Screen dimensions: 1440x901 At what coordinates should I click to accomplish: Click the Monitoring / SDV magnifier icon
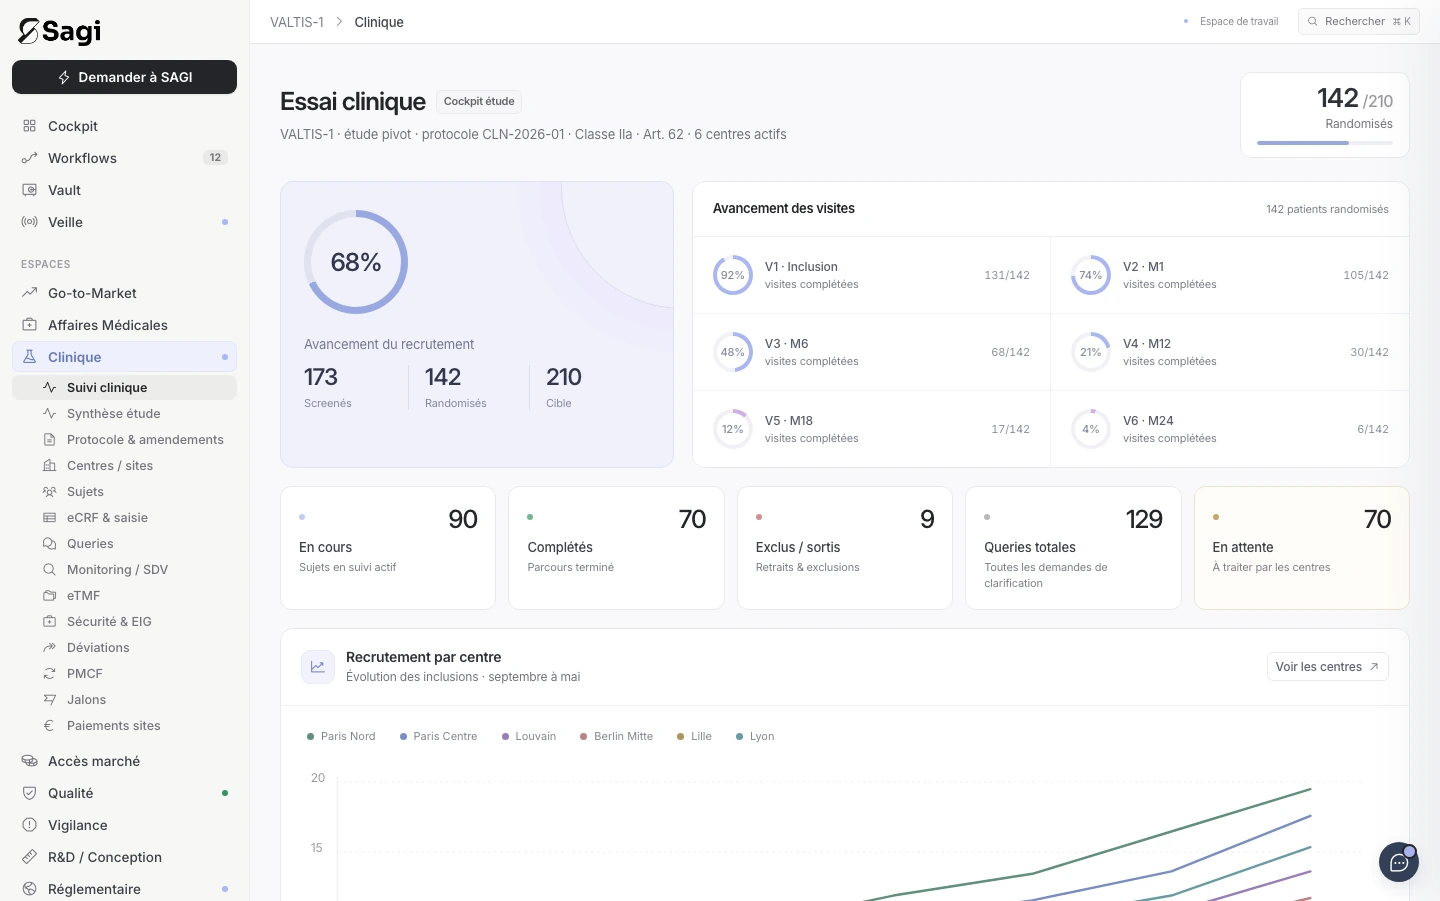(x=49, y=569)
